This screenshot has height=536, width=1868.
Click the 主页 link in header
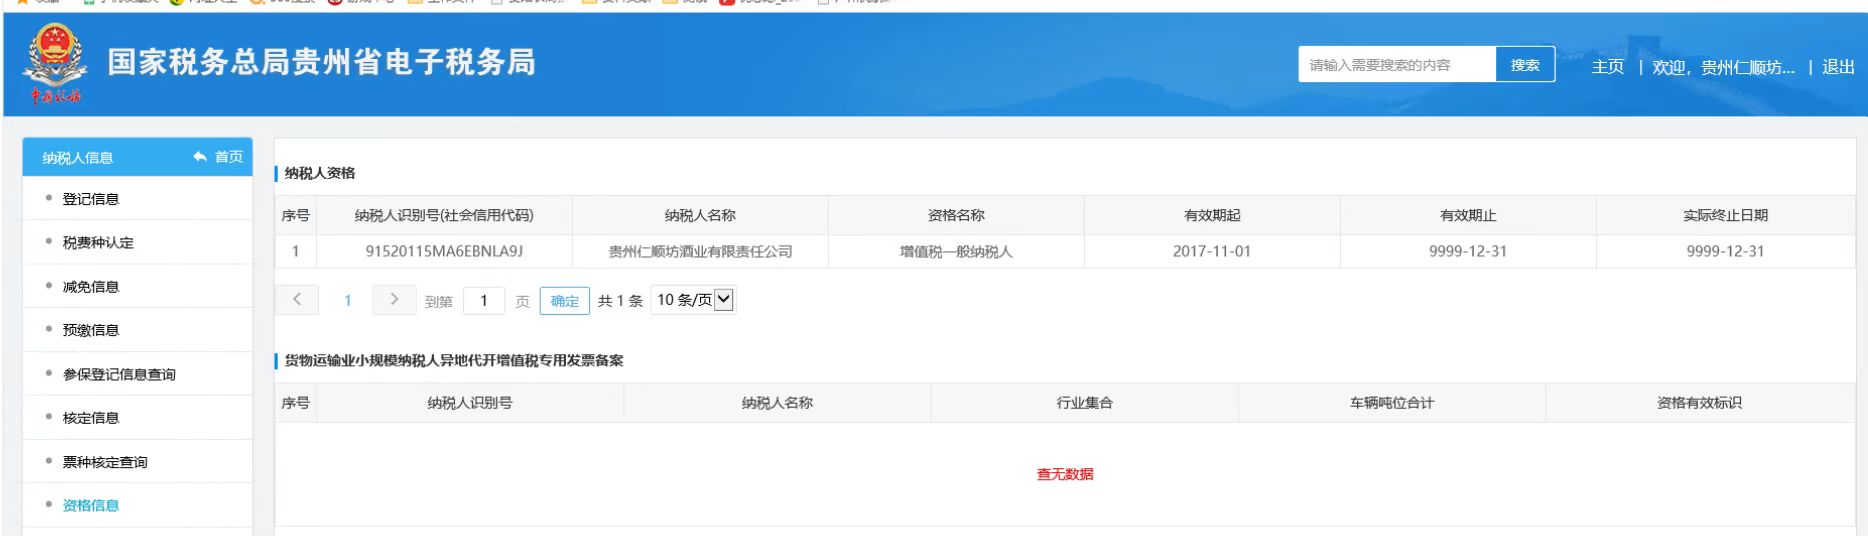point(1607,67)
